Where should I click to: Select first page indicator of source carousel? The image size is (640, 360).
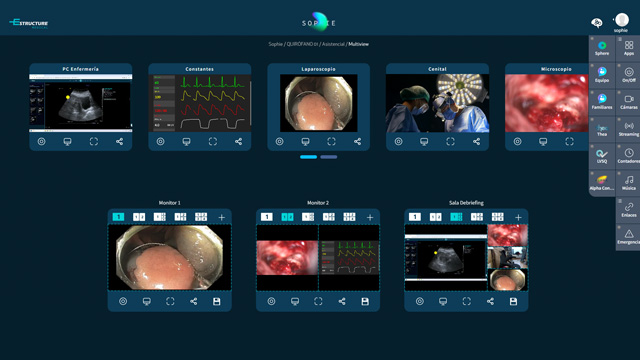point(309,157)
